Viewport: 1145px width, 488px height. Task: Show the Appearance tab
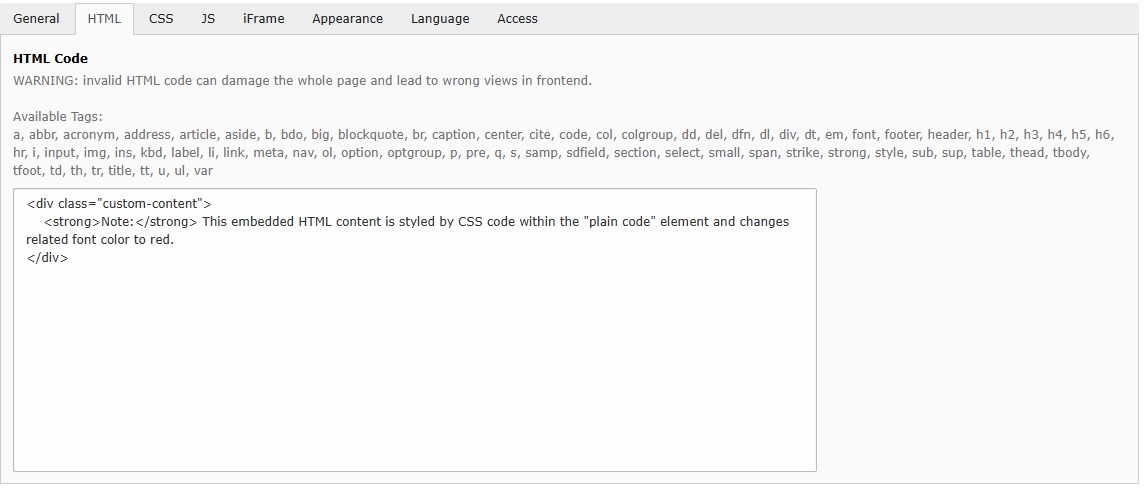coord(347,19)
